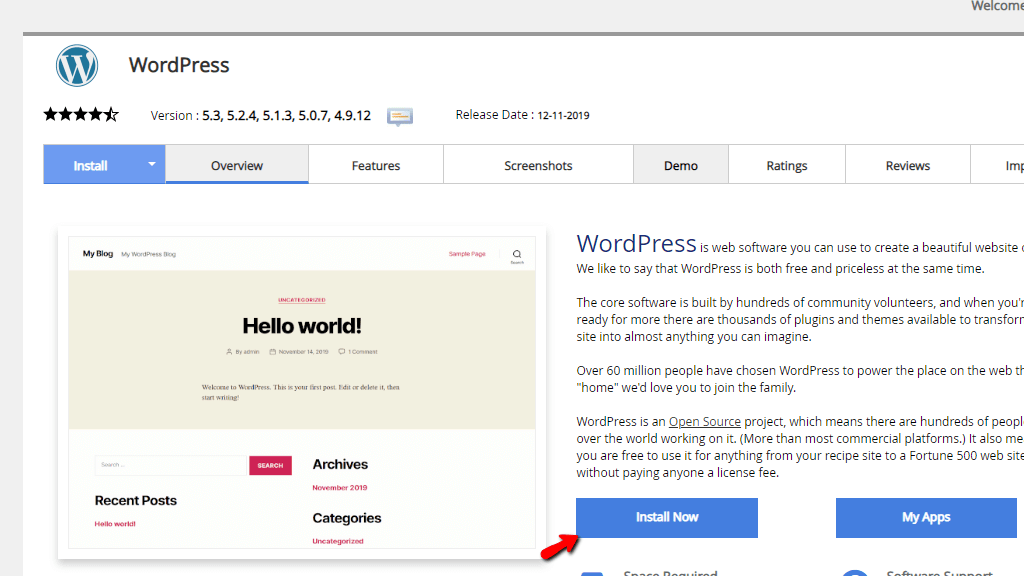Open the Reviews tab
The height and width of the screenshot is (576, 1024).
coord(908,165)
